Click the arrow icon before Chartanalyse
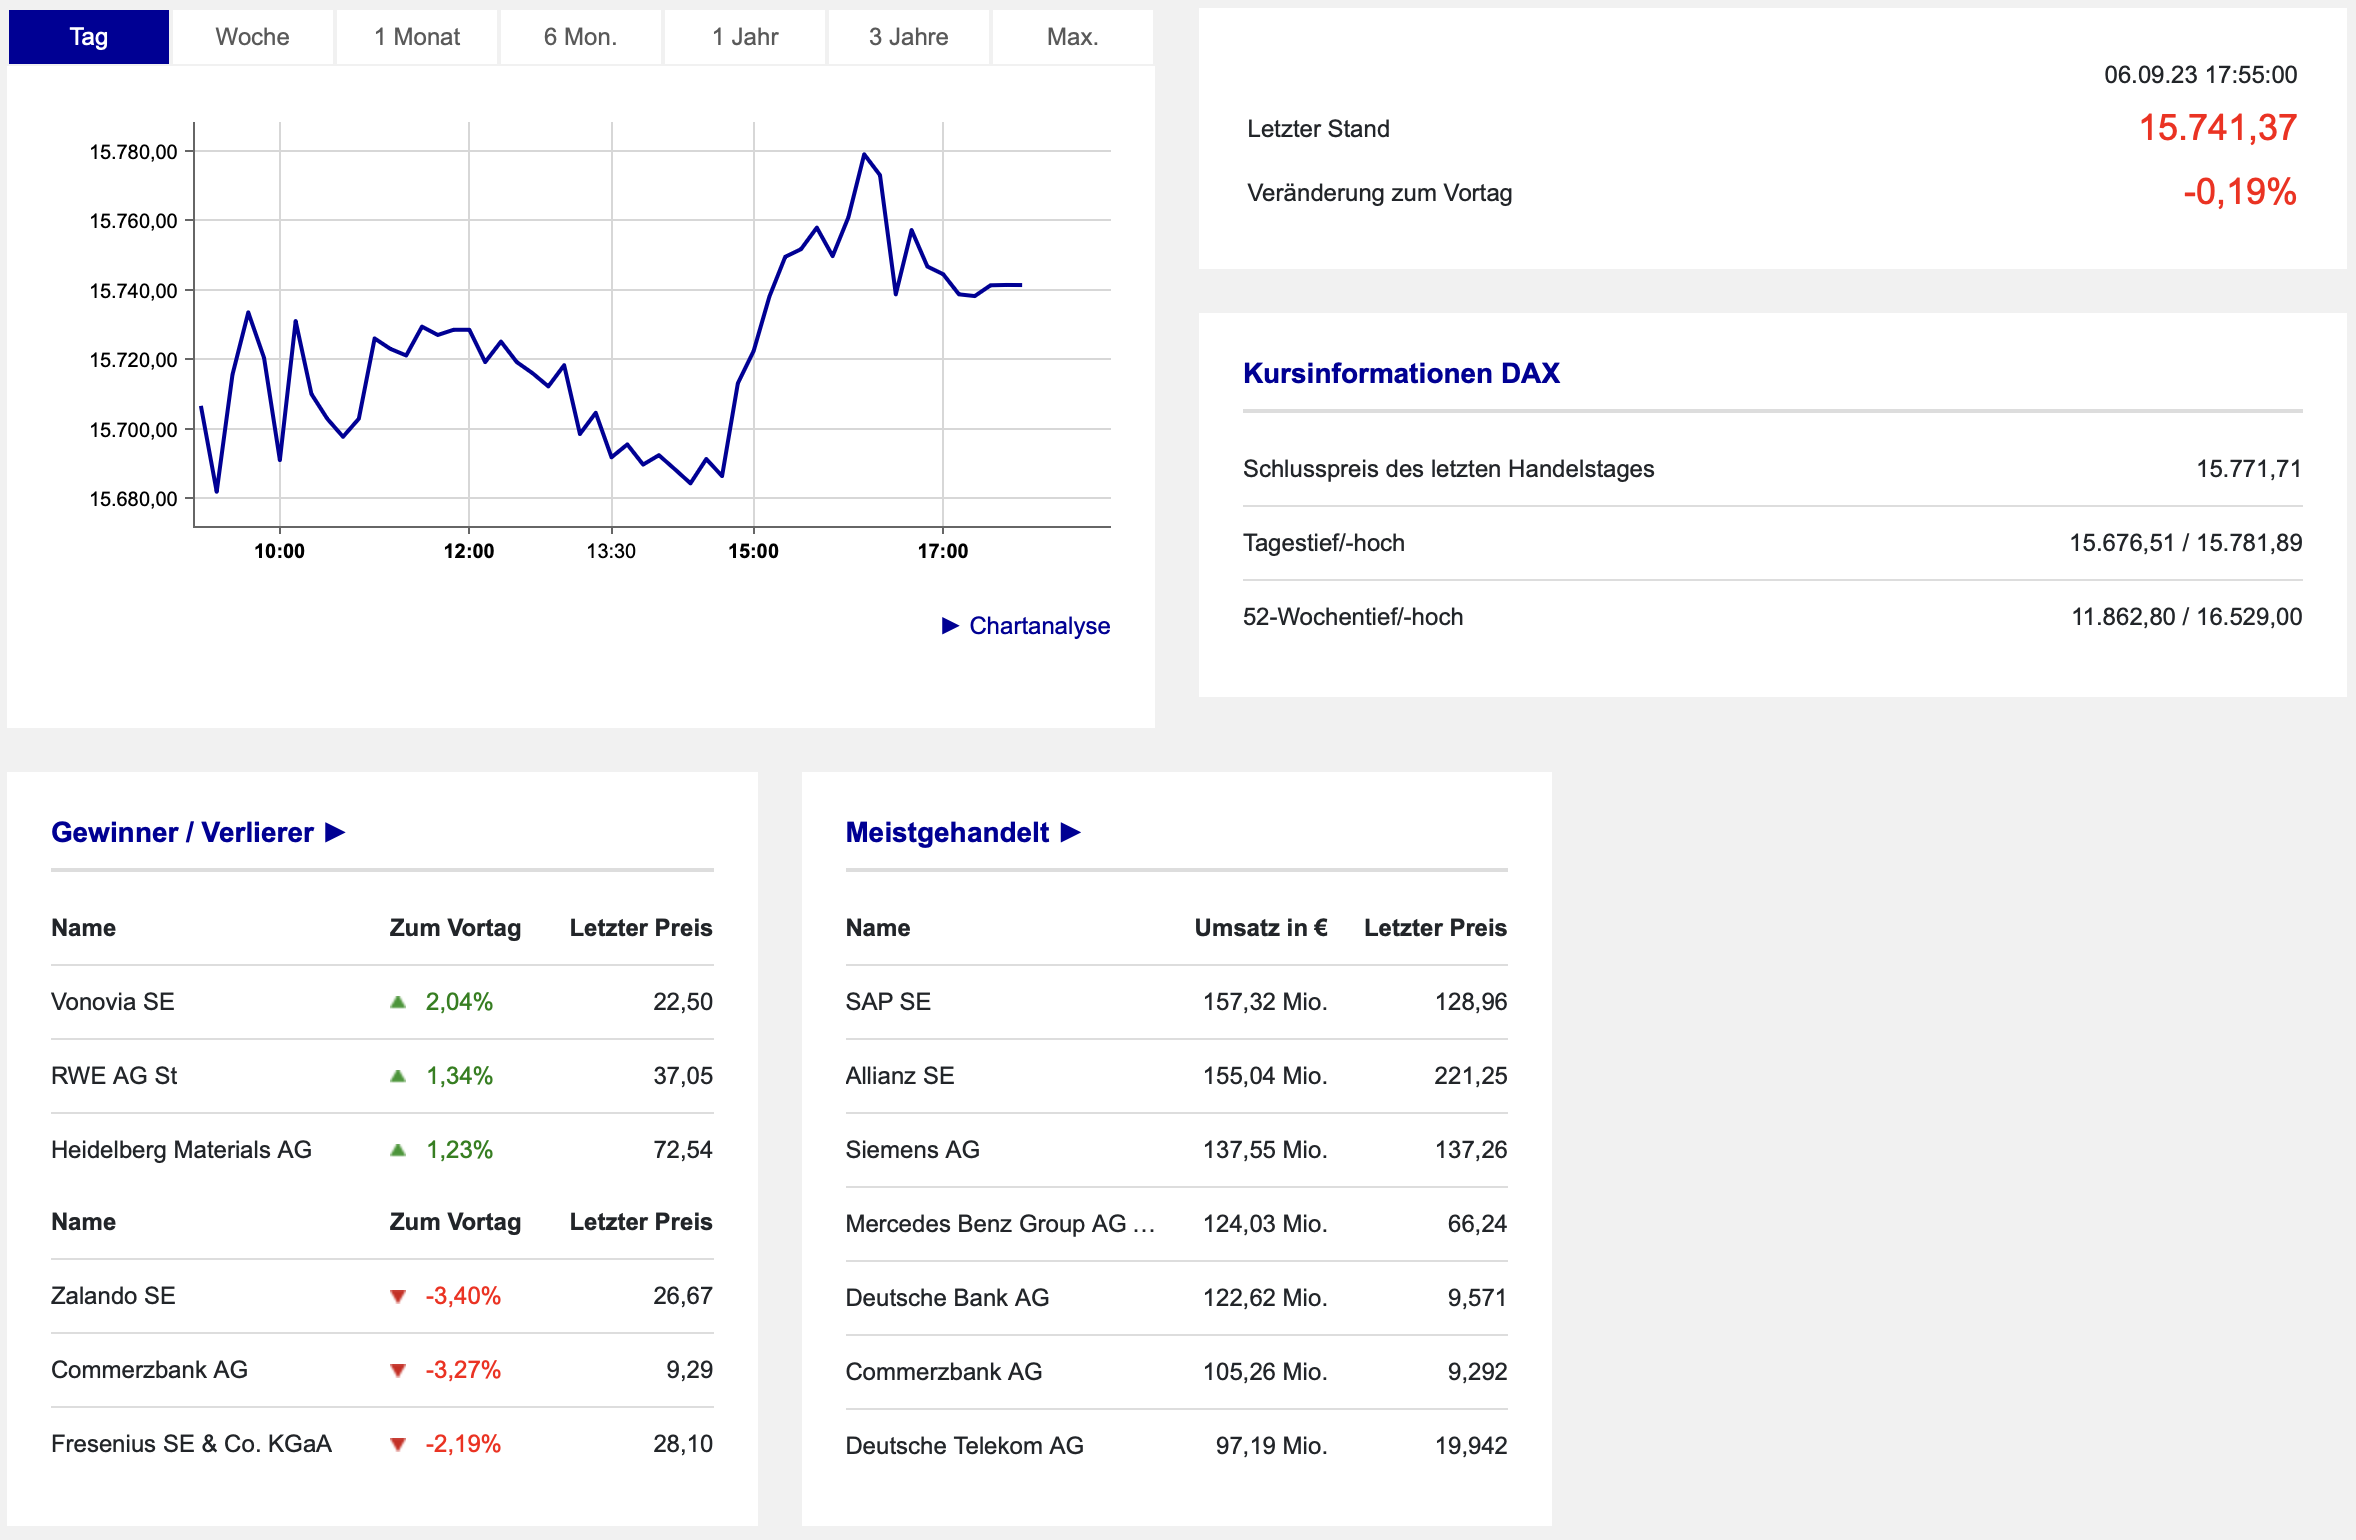Viewport: 2356px width, 1540px height. [x=950, y=626]
